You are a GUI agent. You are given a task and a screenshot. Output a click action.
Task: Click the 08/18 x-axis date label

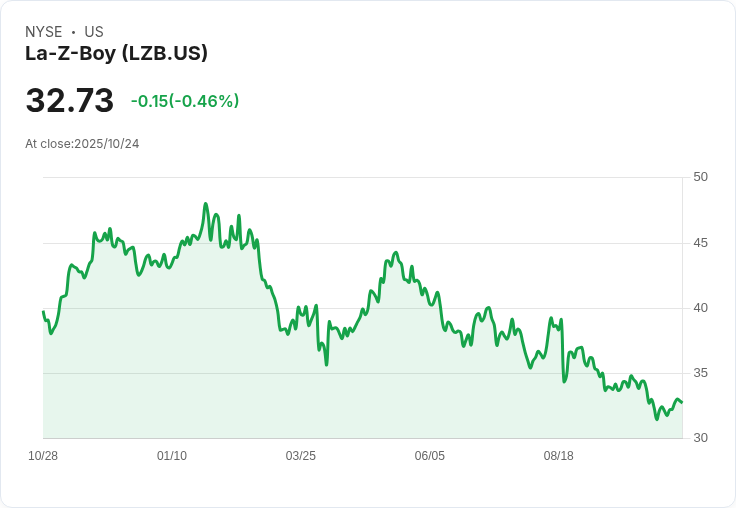click(559, 456)
